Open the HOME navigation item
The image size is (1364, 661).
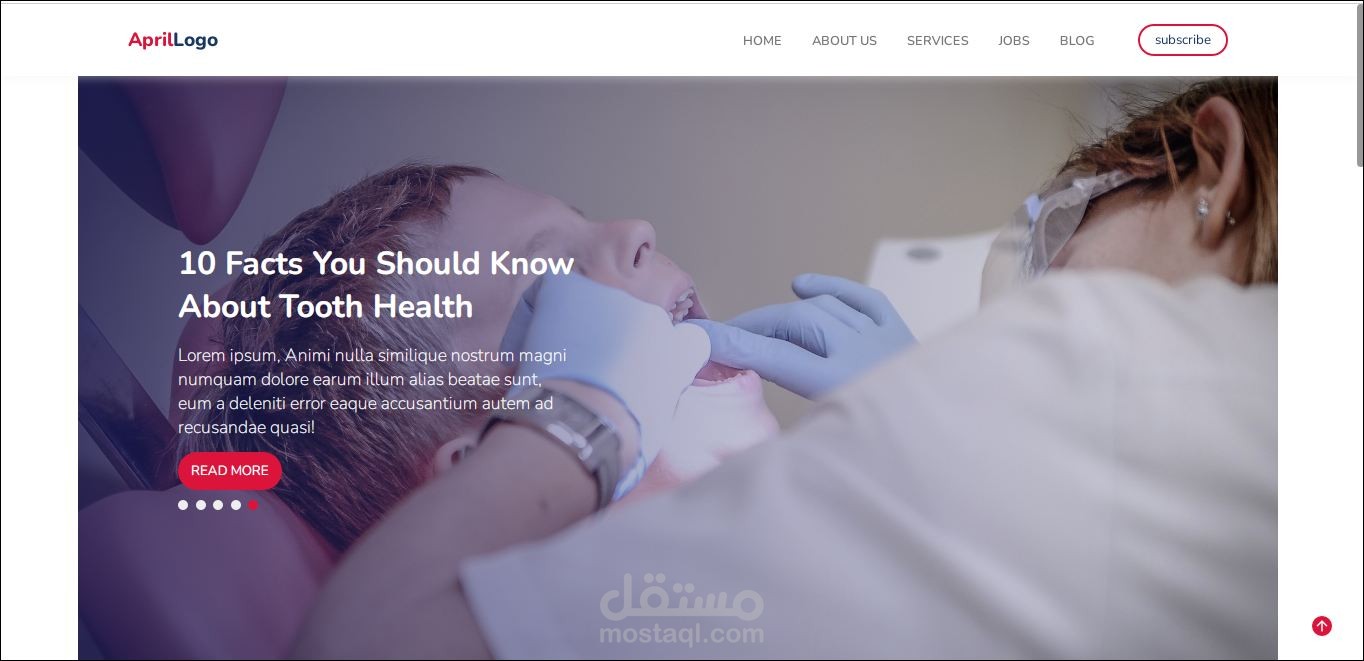click(762, 41)
